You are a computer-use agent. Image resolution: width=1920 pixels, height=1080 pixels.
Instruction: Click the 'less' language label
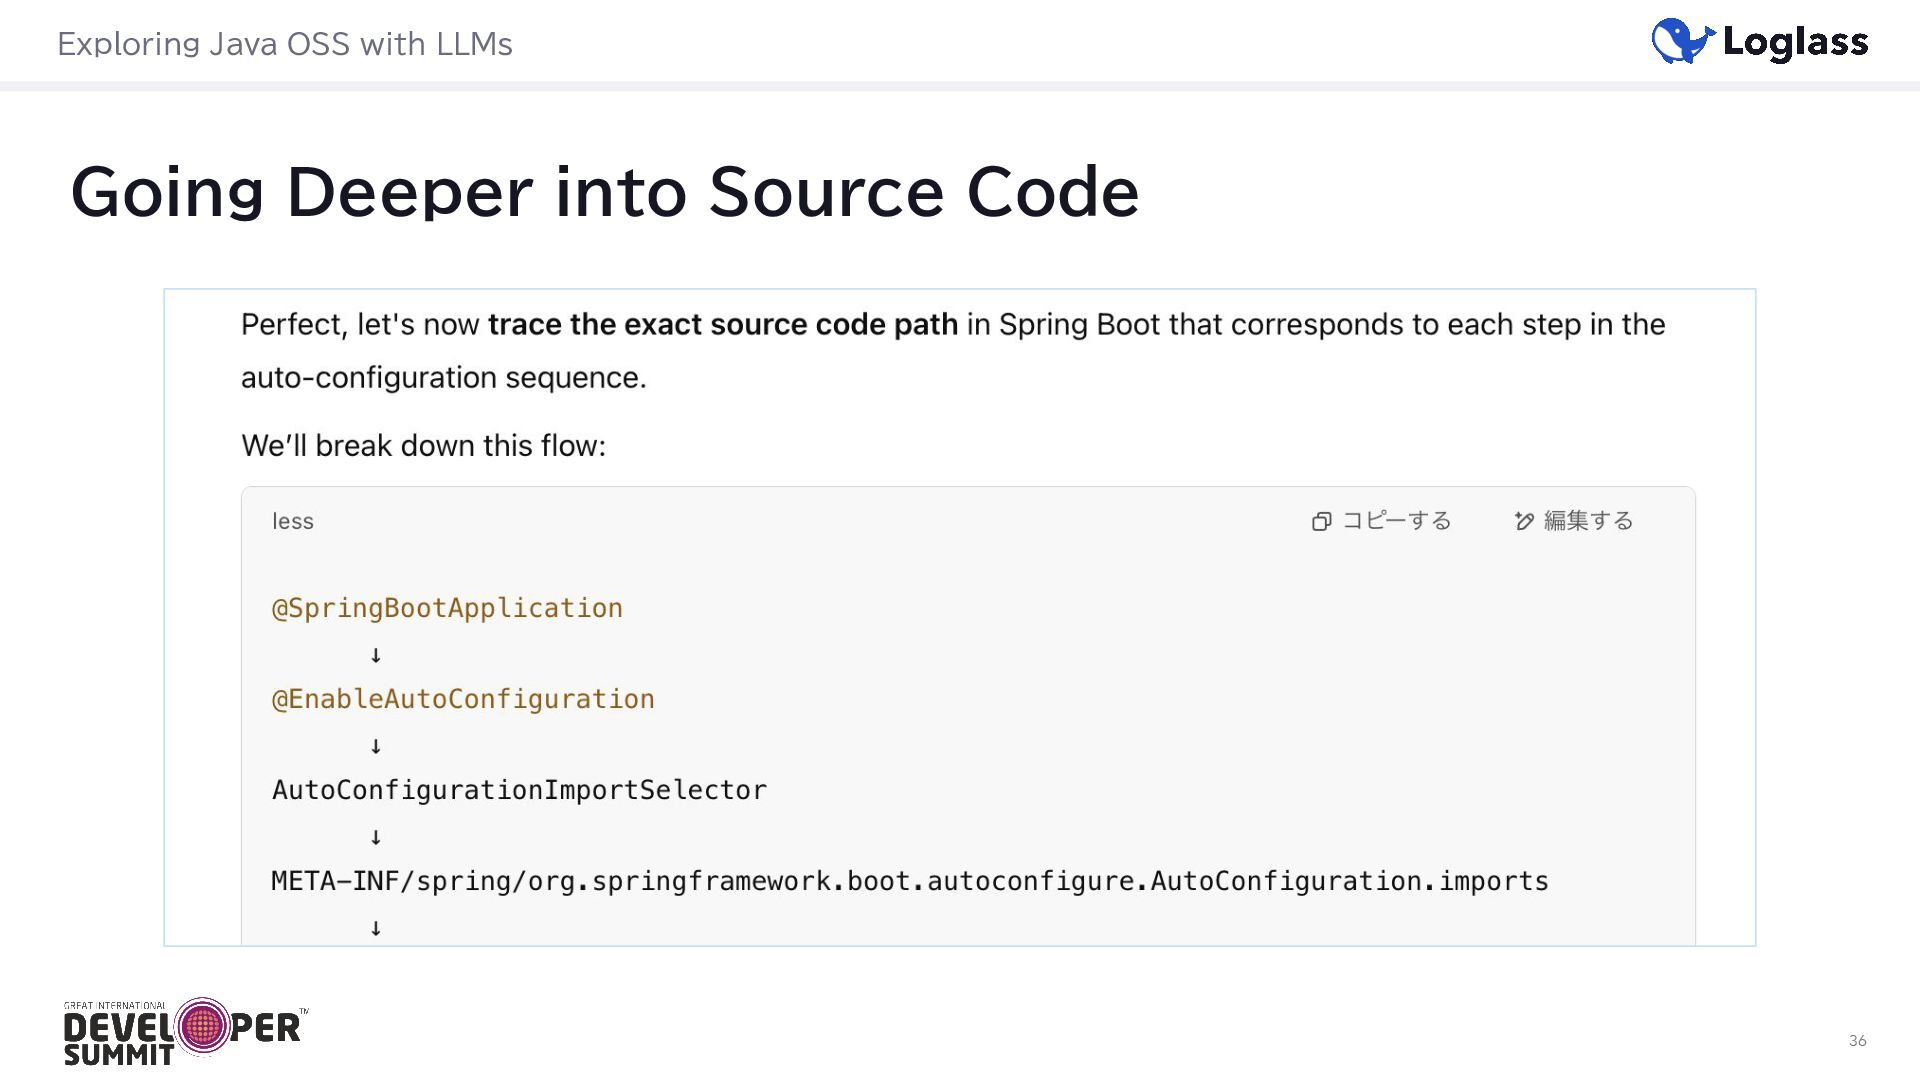292,521
